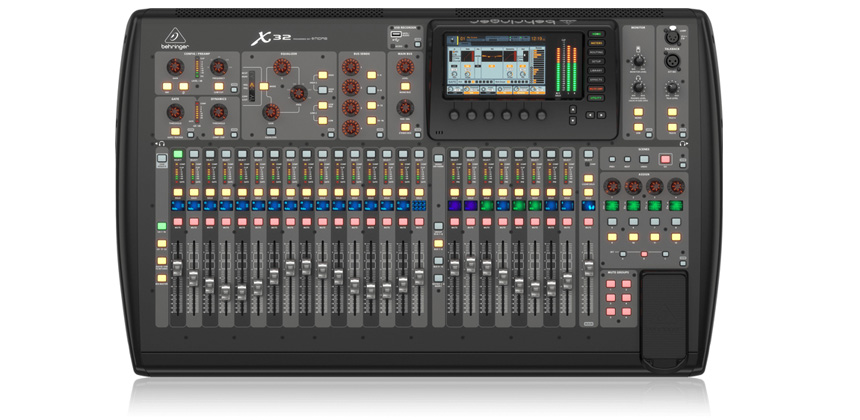Click the main LR fader

coord(589,268)
